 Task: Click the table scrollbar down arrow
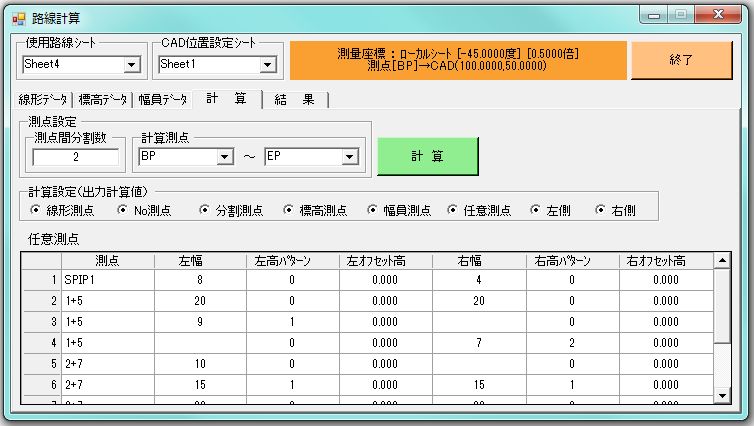tap(722, 396)
